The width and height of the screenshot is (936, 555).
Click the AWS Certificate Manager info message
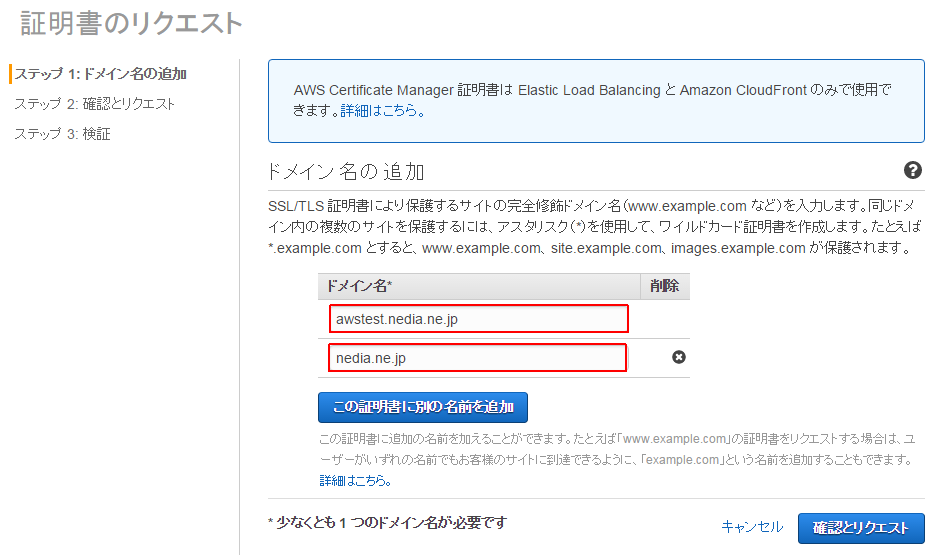592,100
